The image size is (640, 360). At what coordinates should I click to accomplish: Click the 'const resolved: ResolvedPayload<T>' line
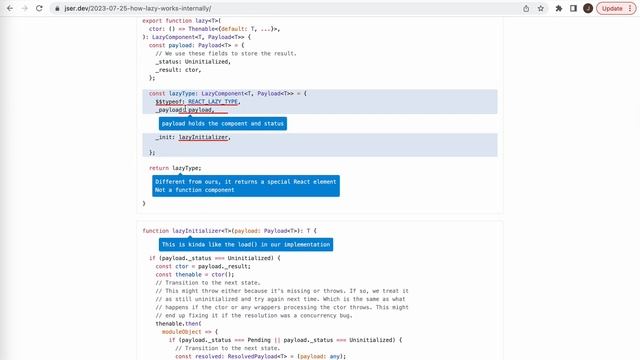tap(260, 356)
